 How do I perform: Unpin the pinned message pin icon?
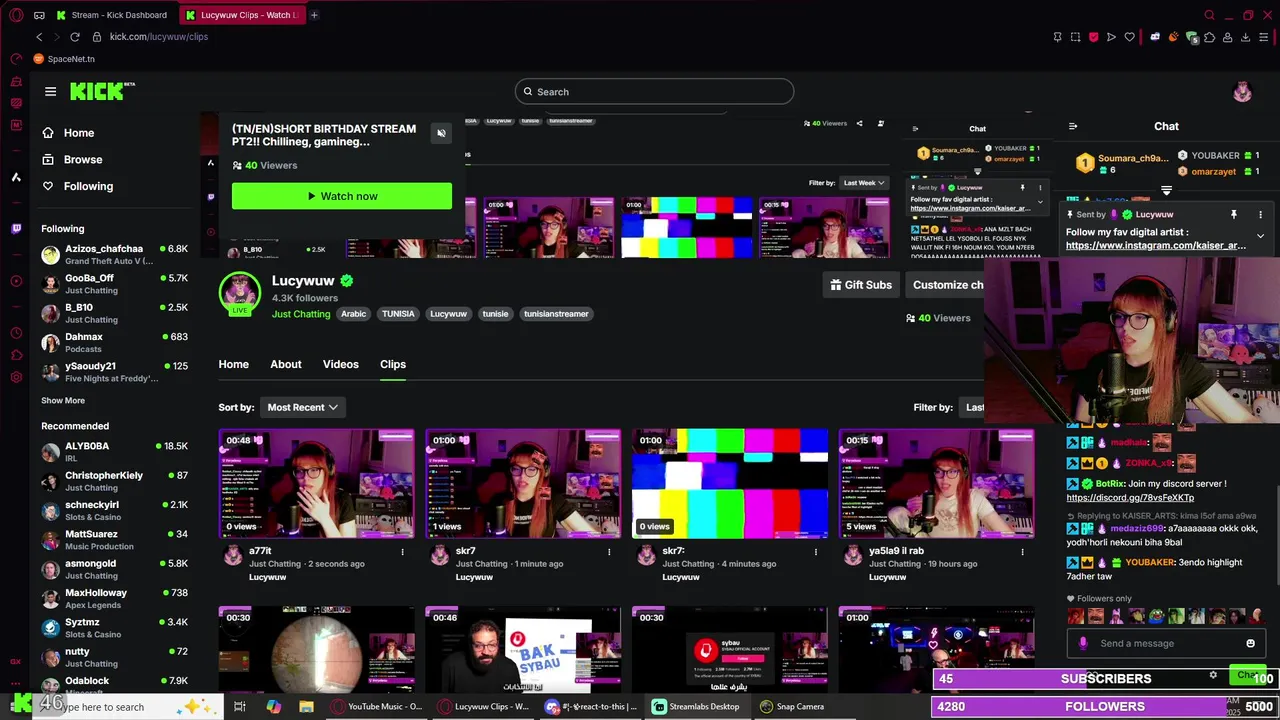pos(1234,215)
